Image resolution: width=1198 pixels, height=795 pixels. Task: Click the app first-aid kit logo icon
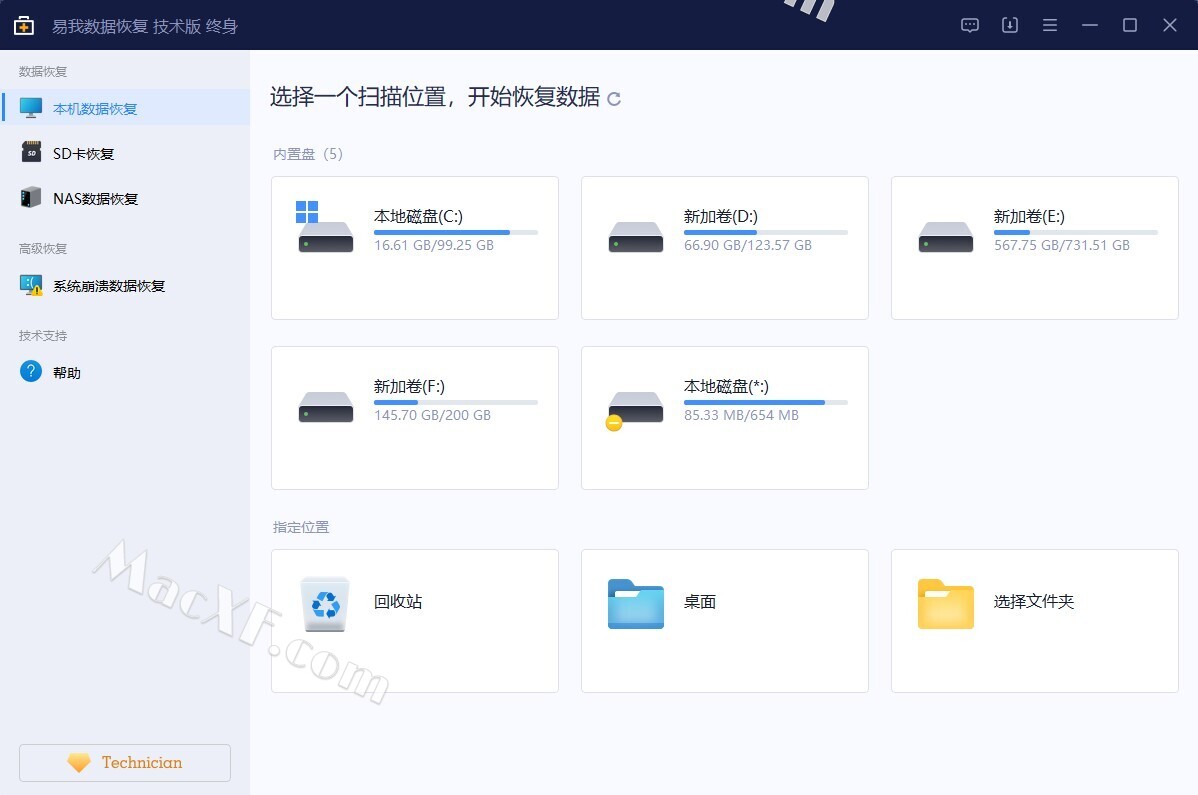(x=24, y=26)
